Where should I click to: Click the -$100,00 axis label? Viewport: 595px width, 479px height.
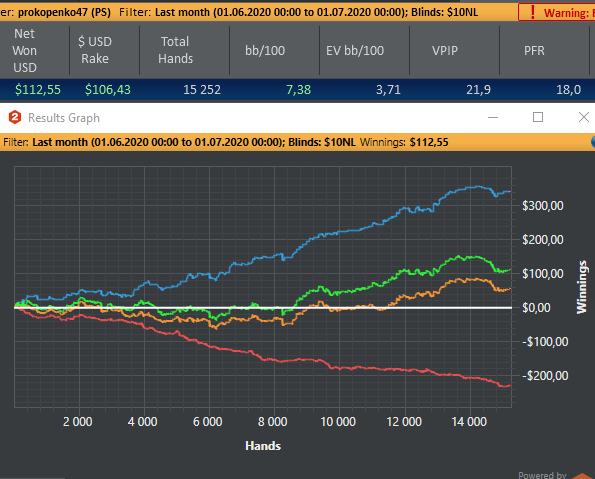(x=545, y=342)
